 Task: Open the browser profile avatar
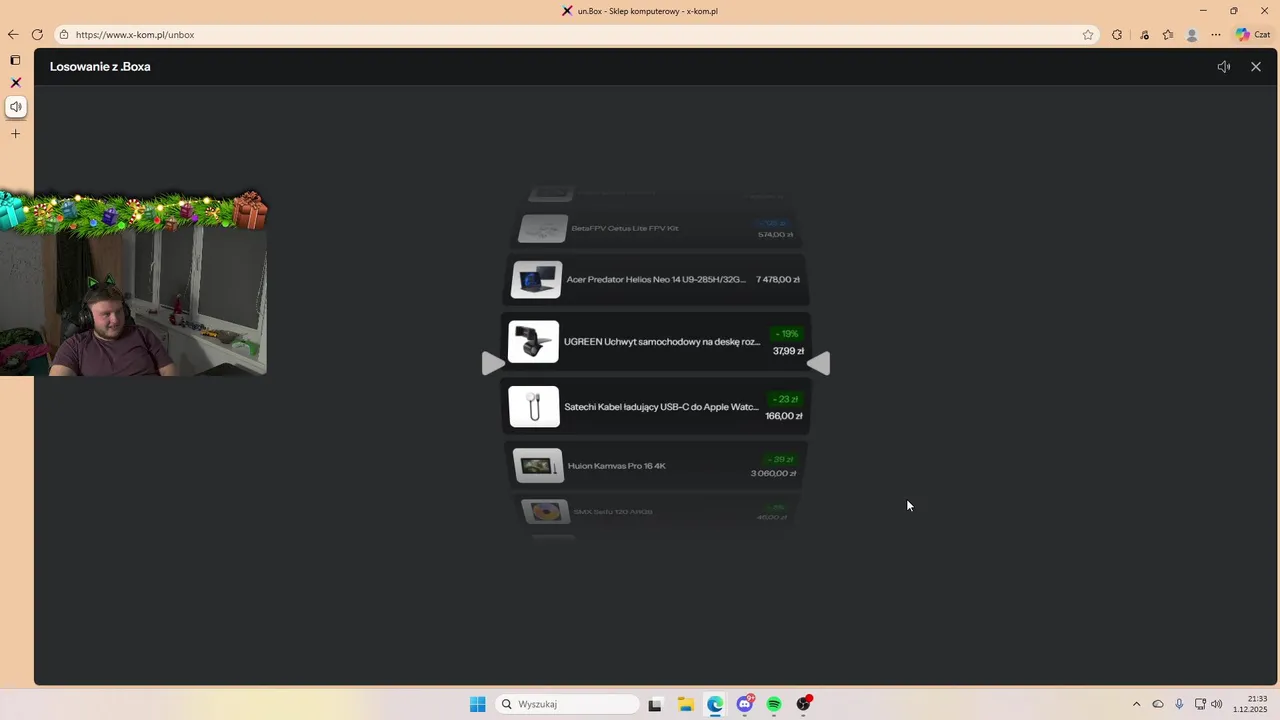tap(1192, 34)
